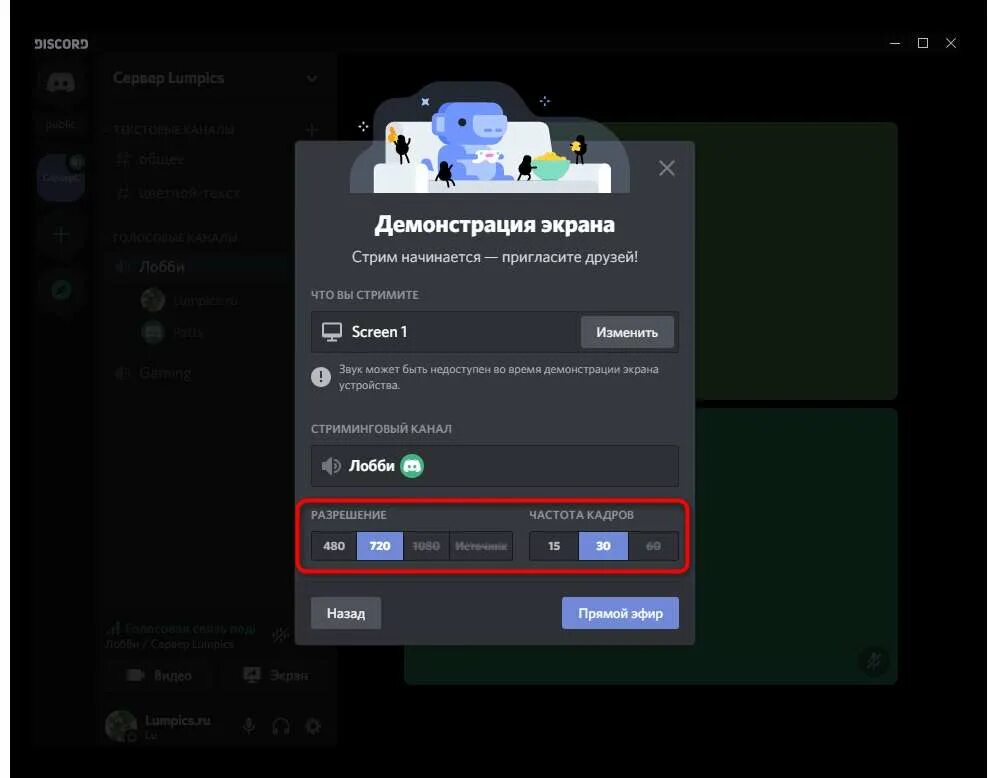Click the exclamation warning icon

coord(321,377)
